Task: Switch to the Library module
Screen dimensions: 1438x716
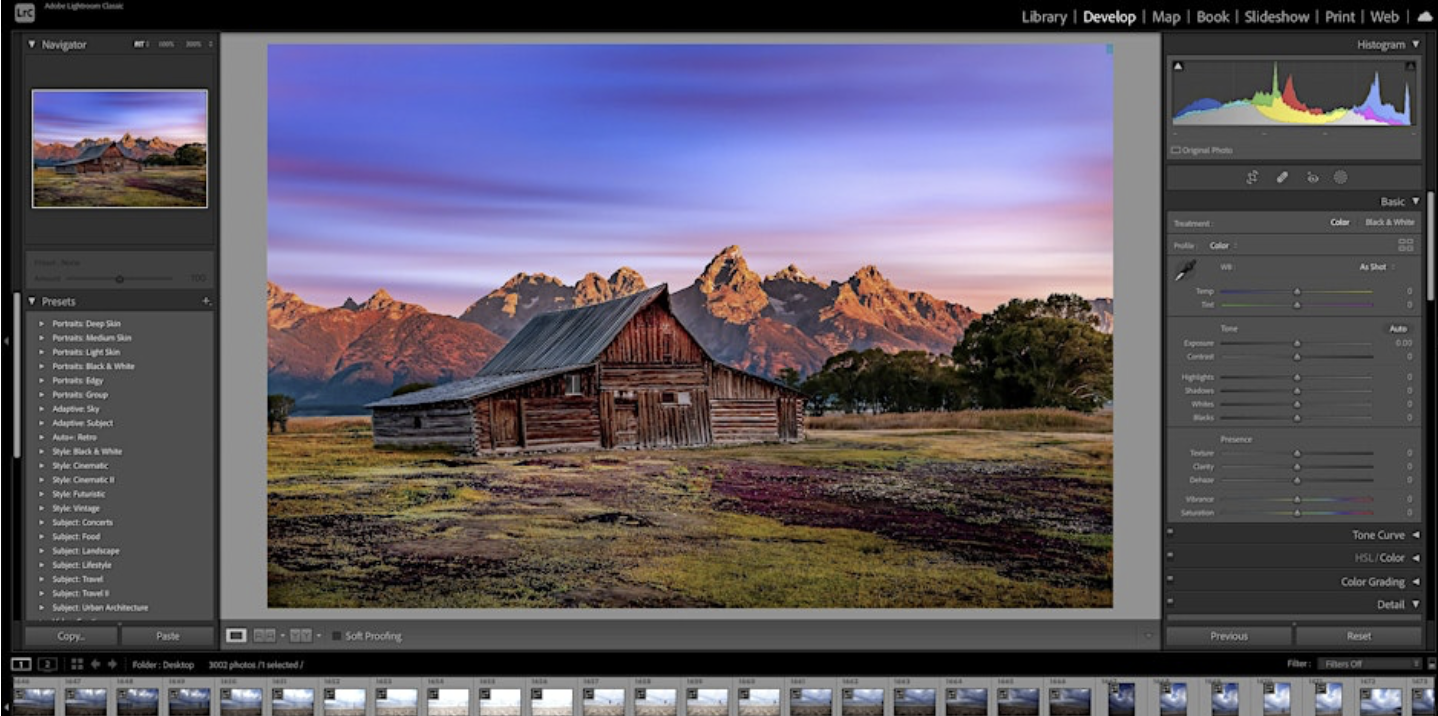Action: click(x=1044, y=16)
